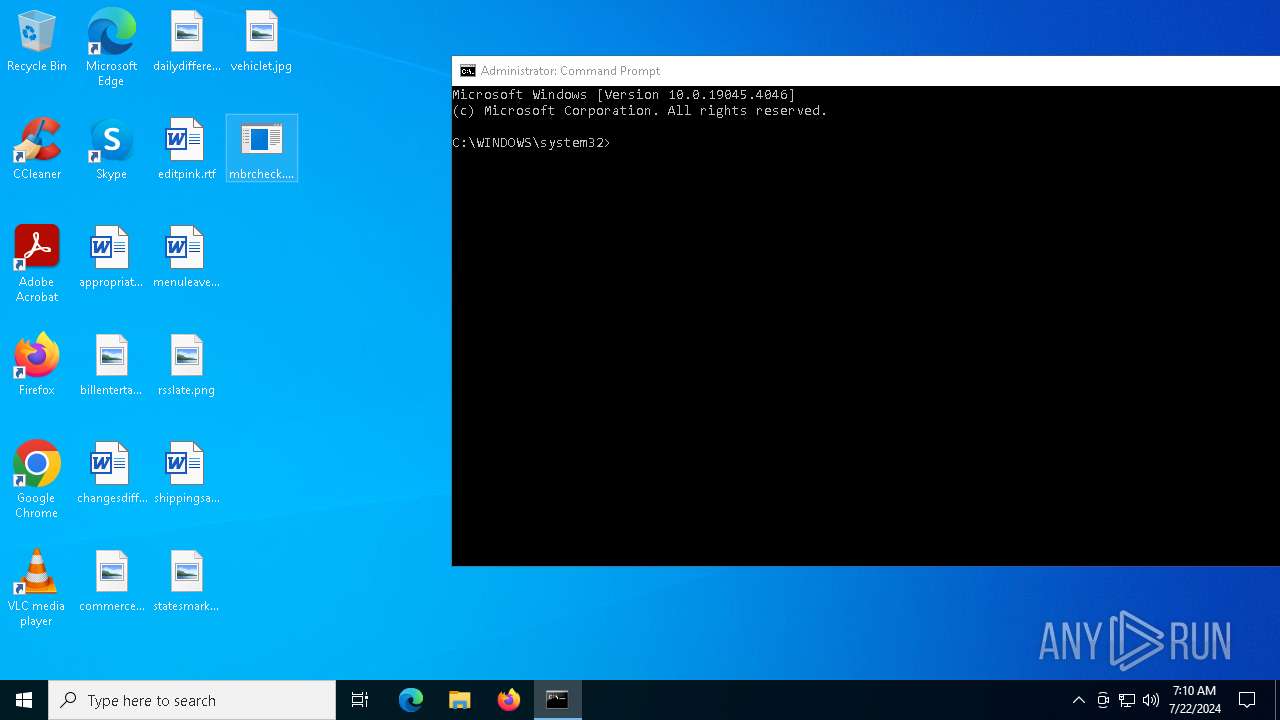Select the Microsoft Edge desktop shortcut
This screenshot has height=720, width=1280.
pos(111,48)
